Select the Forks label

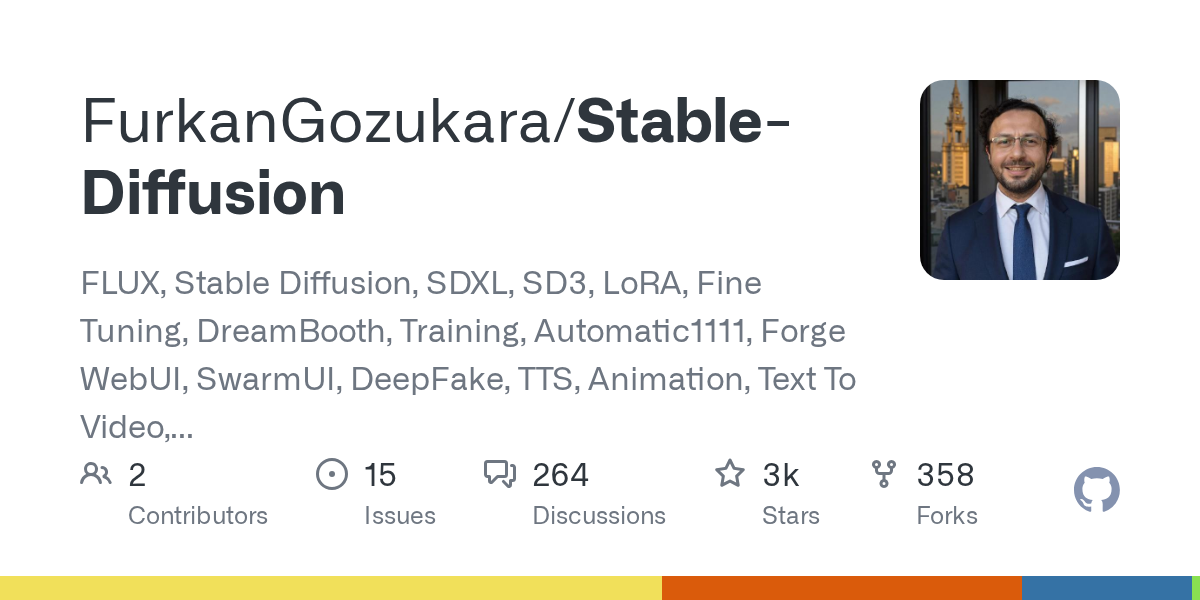pyautogui.click(x=947, y=516)
